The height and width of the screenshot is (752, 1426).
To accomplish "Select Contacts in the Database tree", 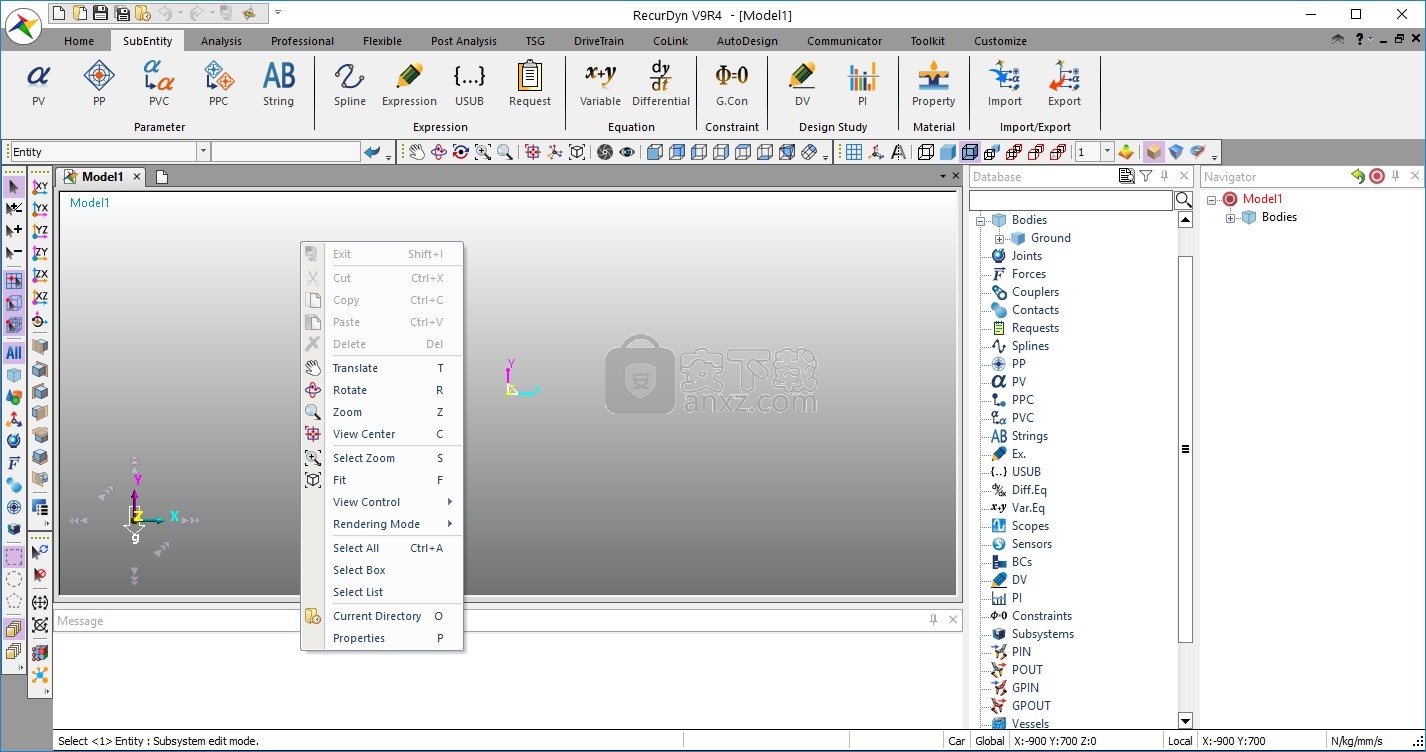I will [1035, 310].
